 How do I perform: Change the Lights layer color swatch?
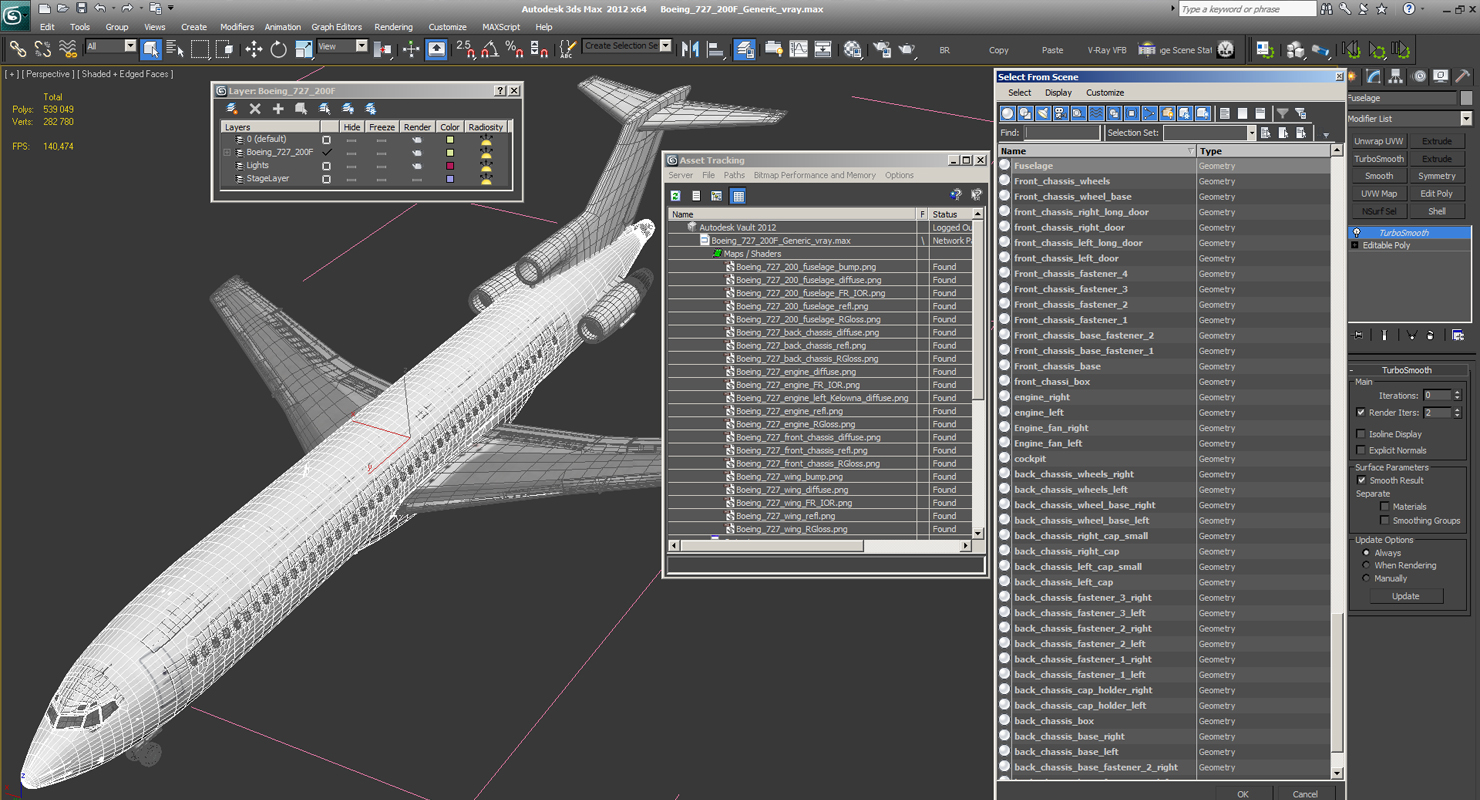(x=450, y=166)
